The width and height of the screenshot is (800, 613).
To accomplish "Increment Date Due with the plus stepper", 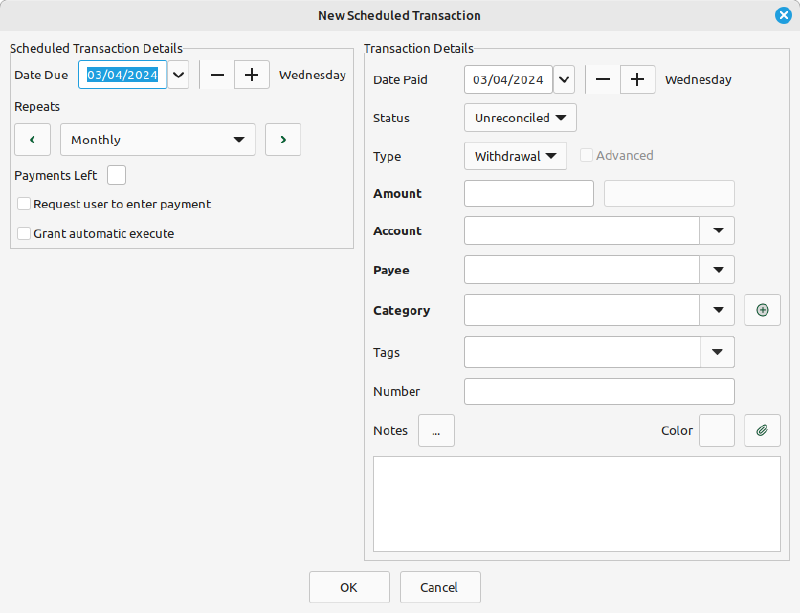I will 251,74.
